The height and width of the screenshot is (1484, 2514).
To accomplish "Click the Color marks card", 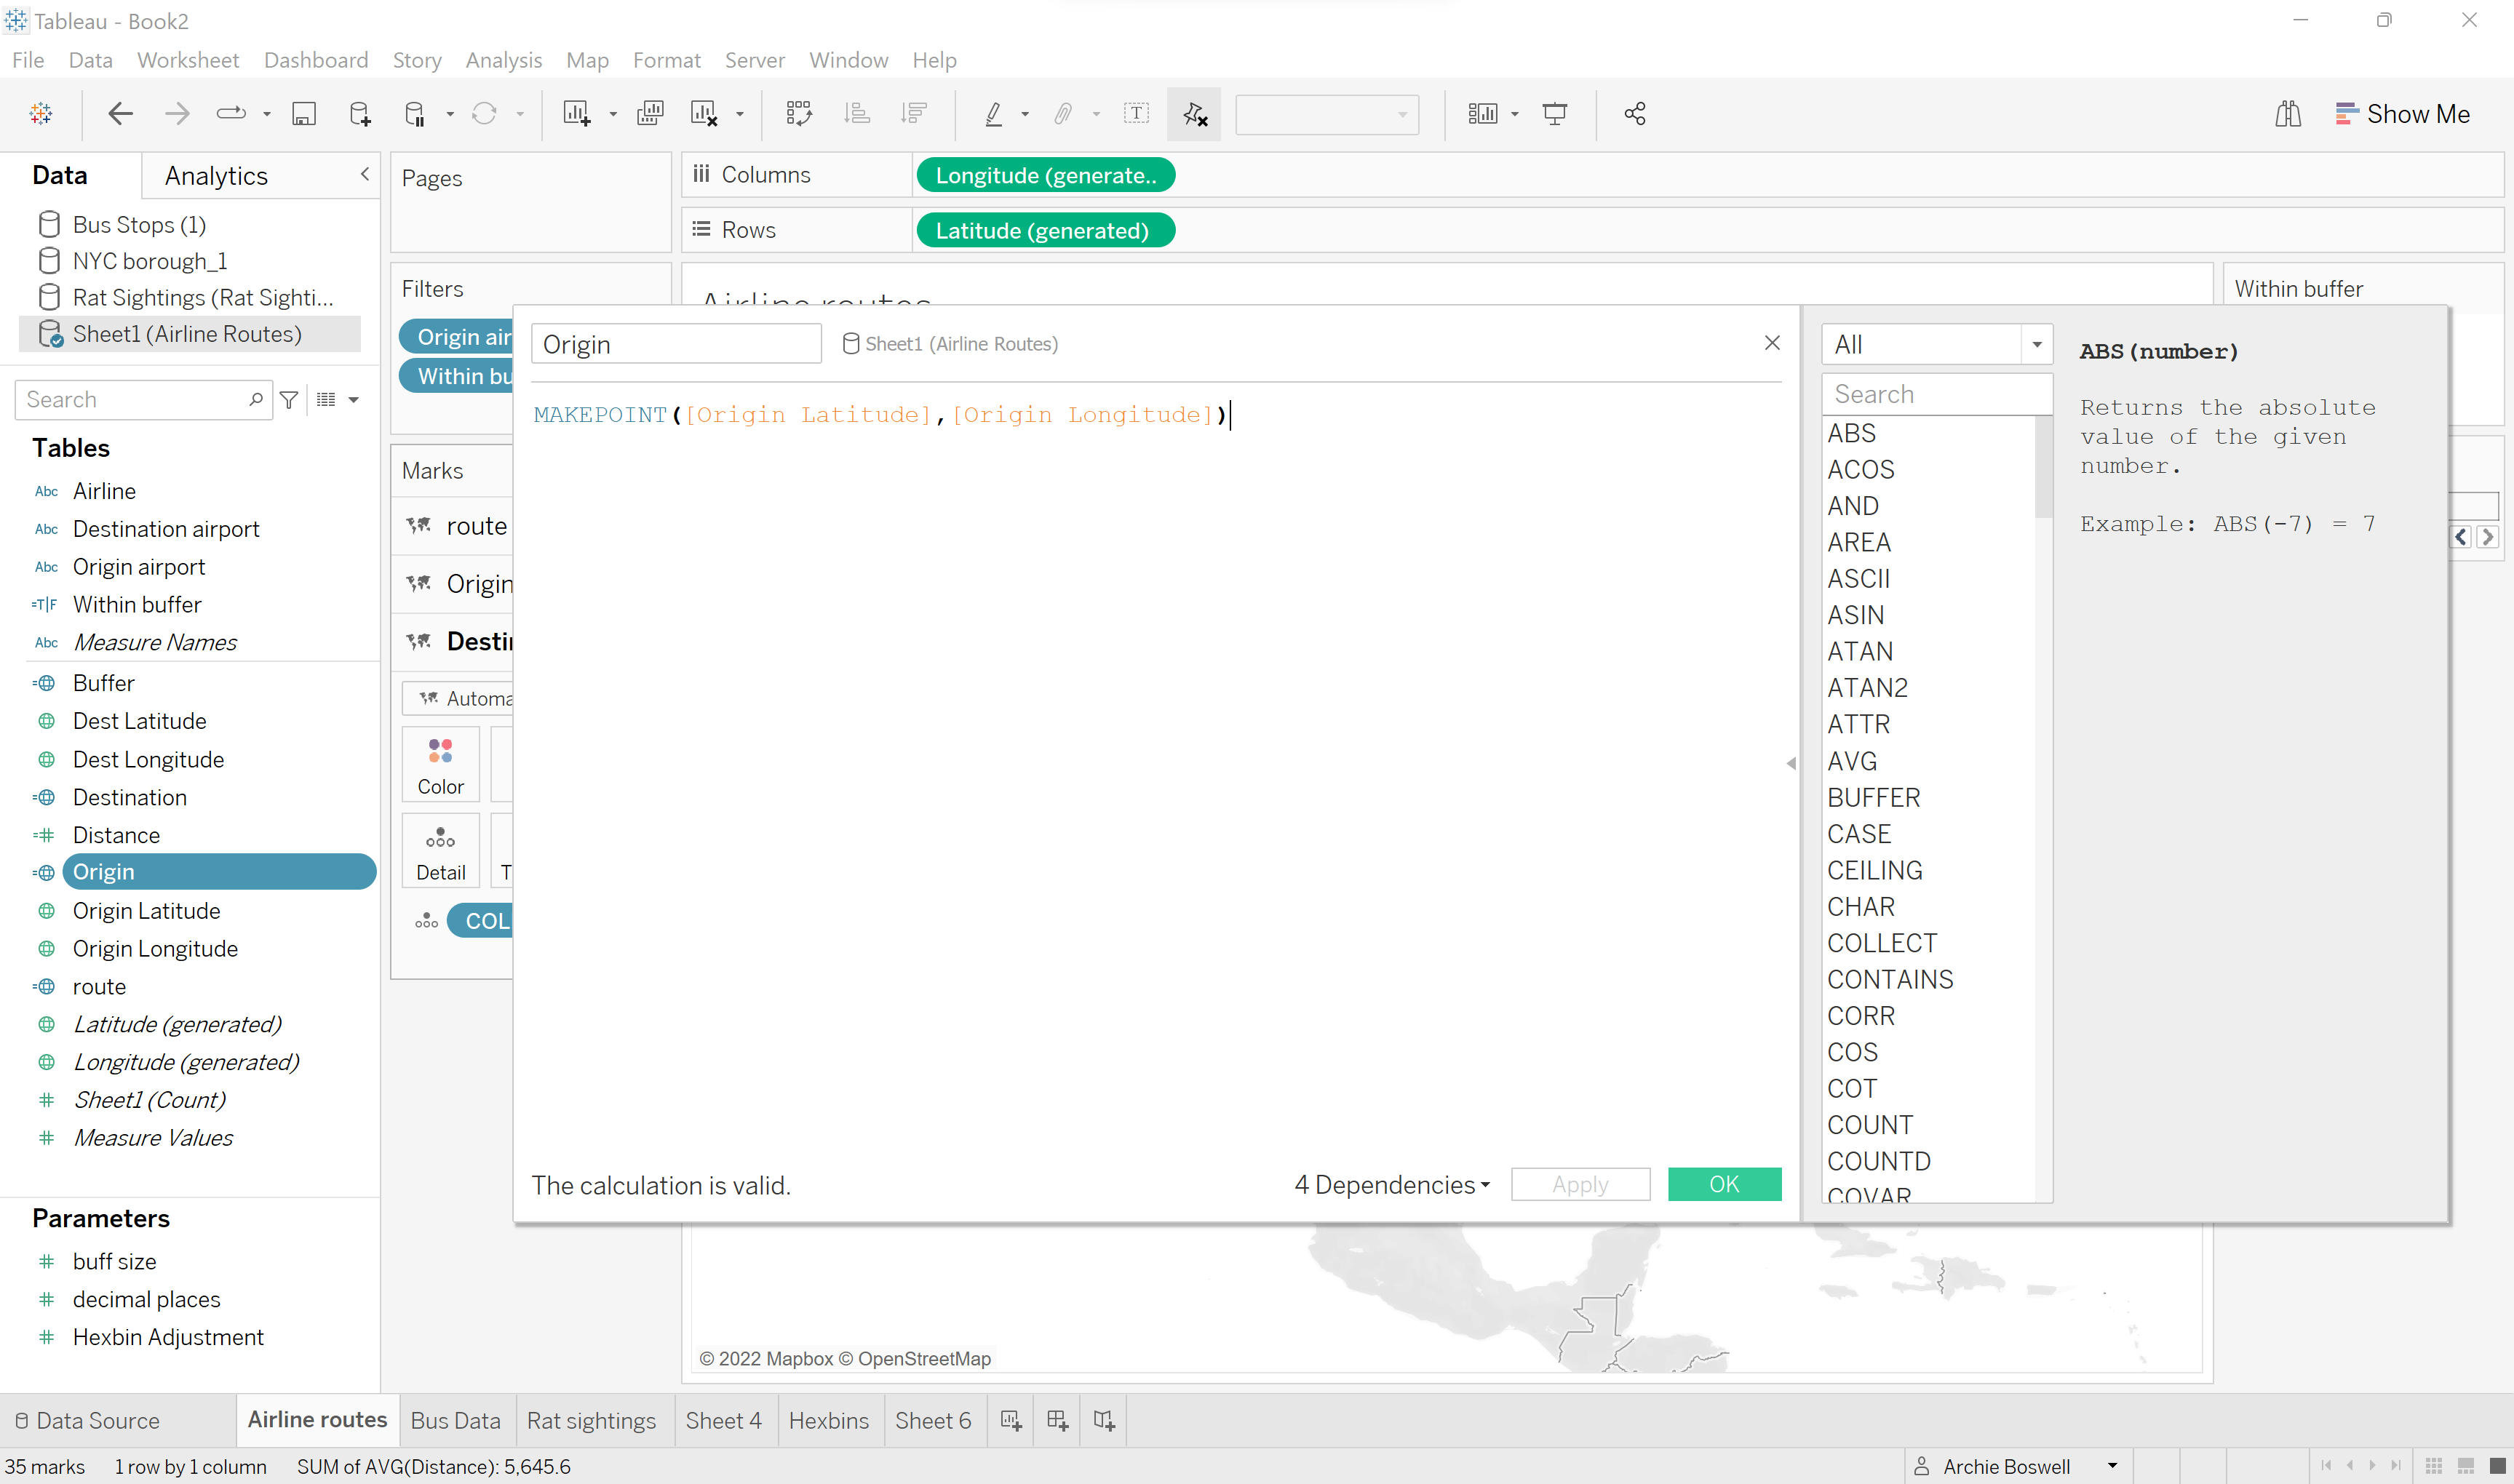I will pos(440,765).
